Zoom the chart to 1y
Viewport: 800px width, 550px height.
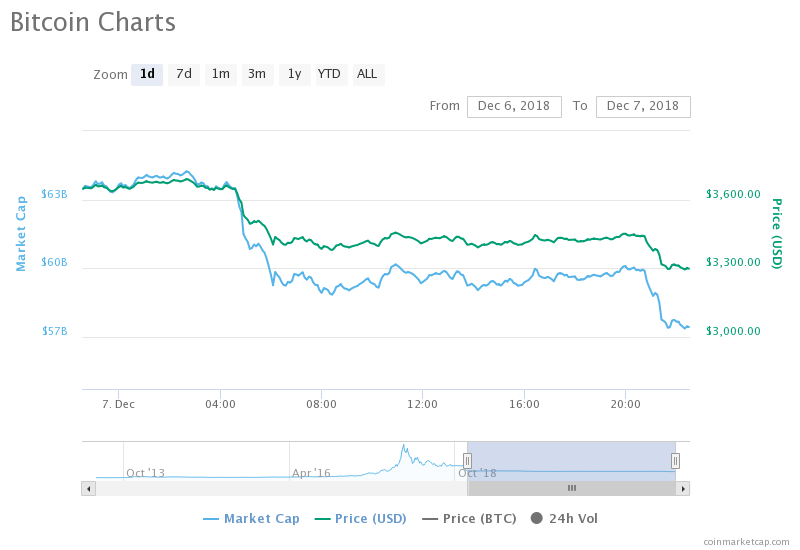(x=293, y=74)
